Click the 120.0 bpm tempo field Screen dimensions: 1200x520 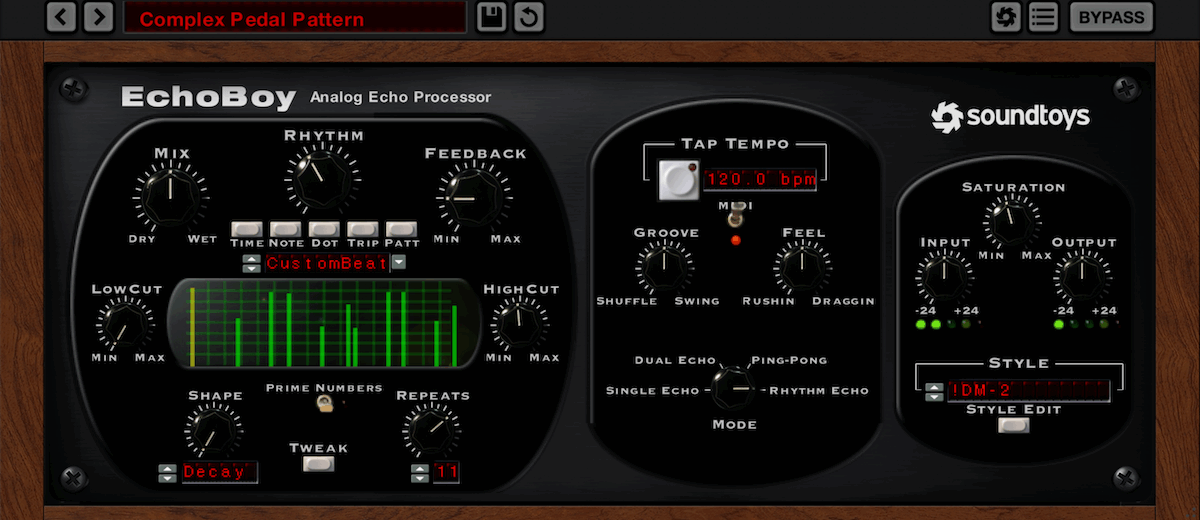[759, 181]
